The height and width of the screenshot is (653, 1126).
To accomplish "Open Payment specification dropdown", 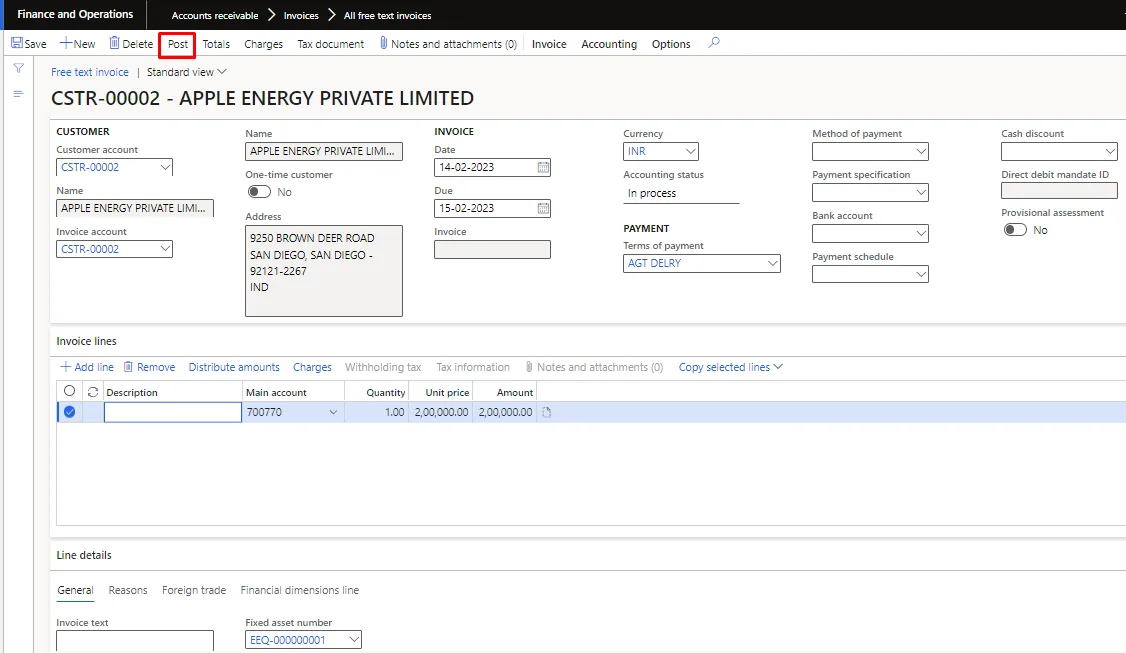I will [921, 193].
